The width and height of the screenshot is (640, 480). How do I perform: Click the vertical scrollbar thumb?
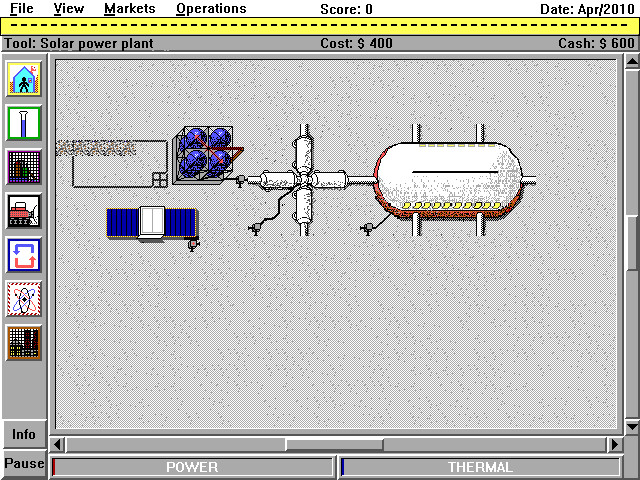tap(632, 242)
